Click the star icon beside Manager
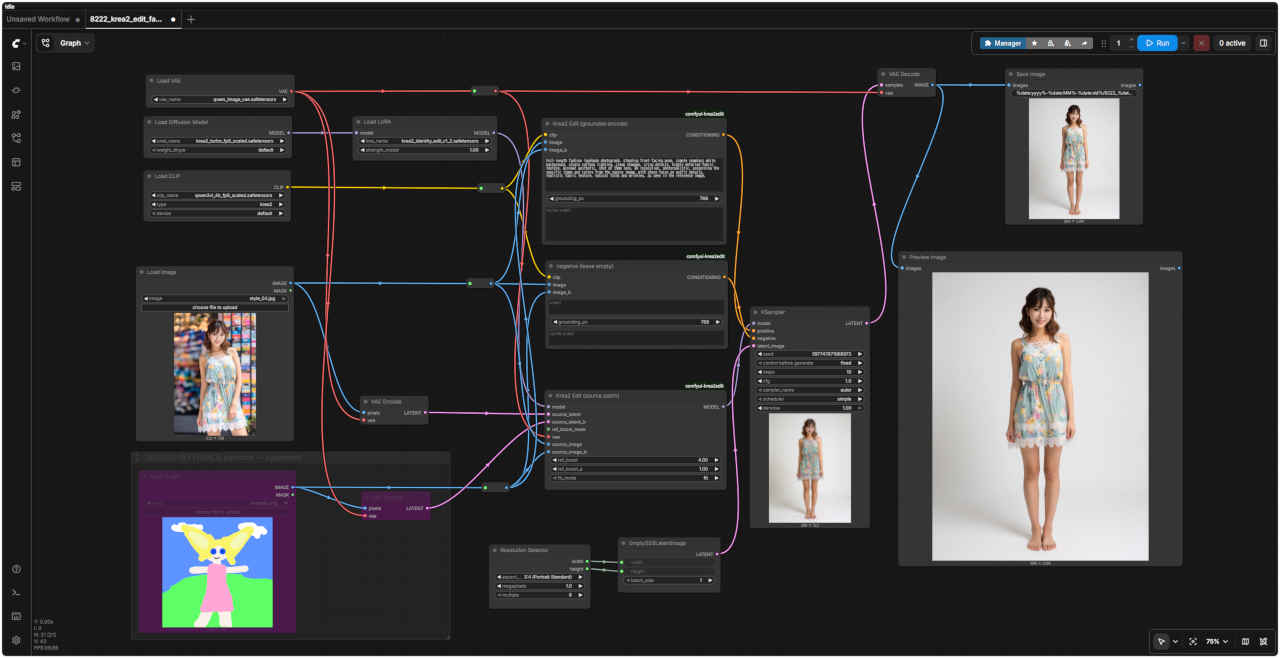 point(1034,43)
